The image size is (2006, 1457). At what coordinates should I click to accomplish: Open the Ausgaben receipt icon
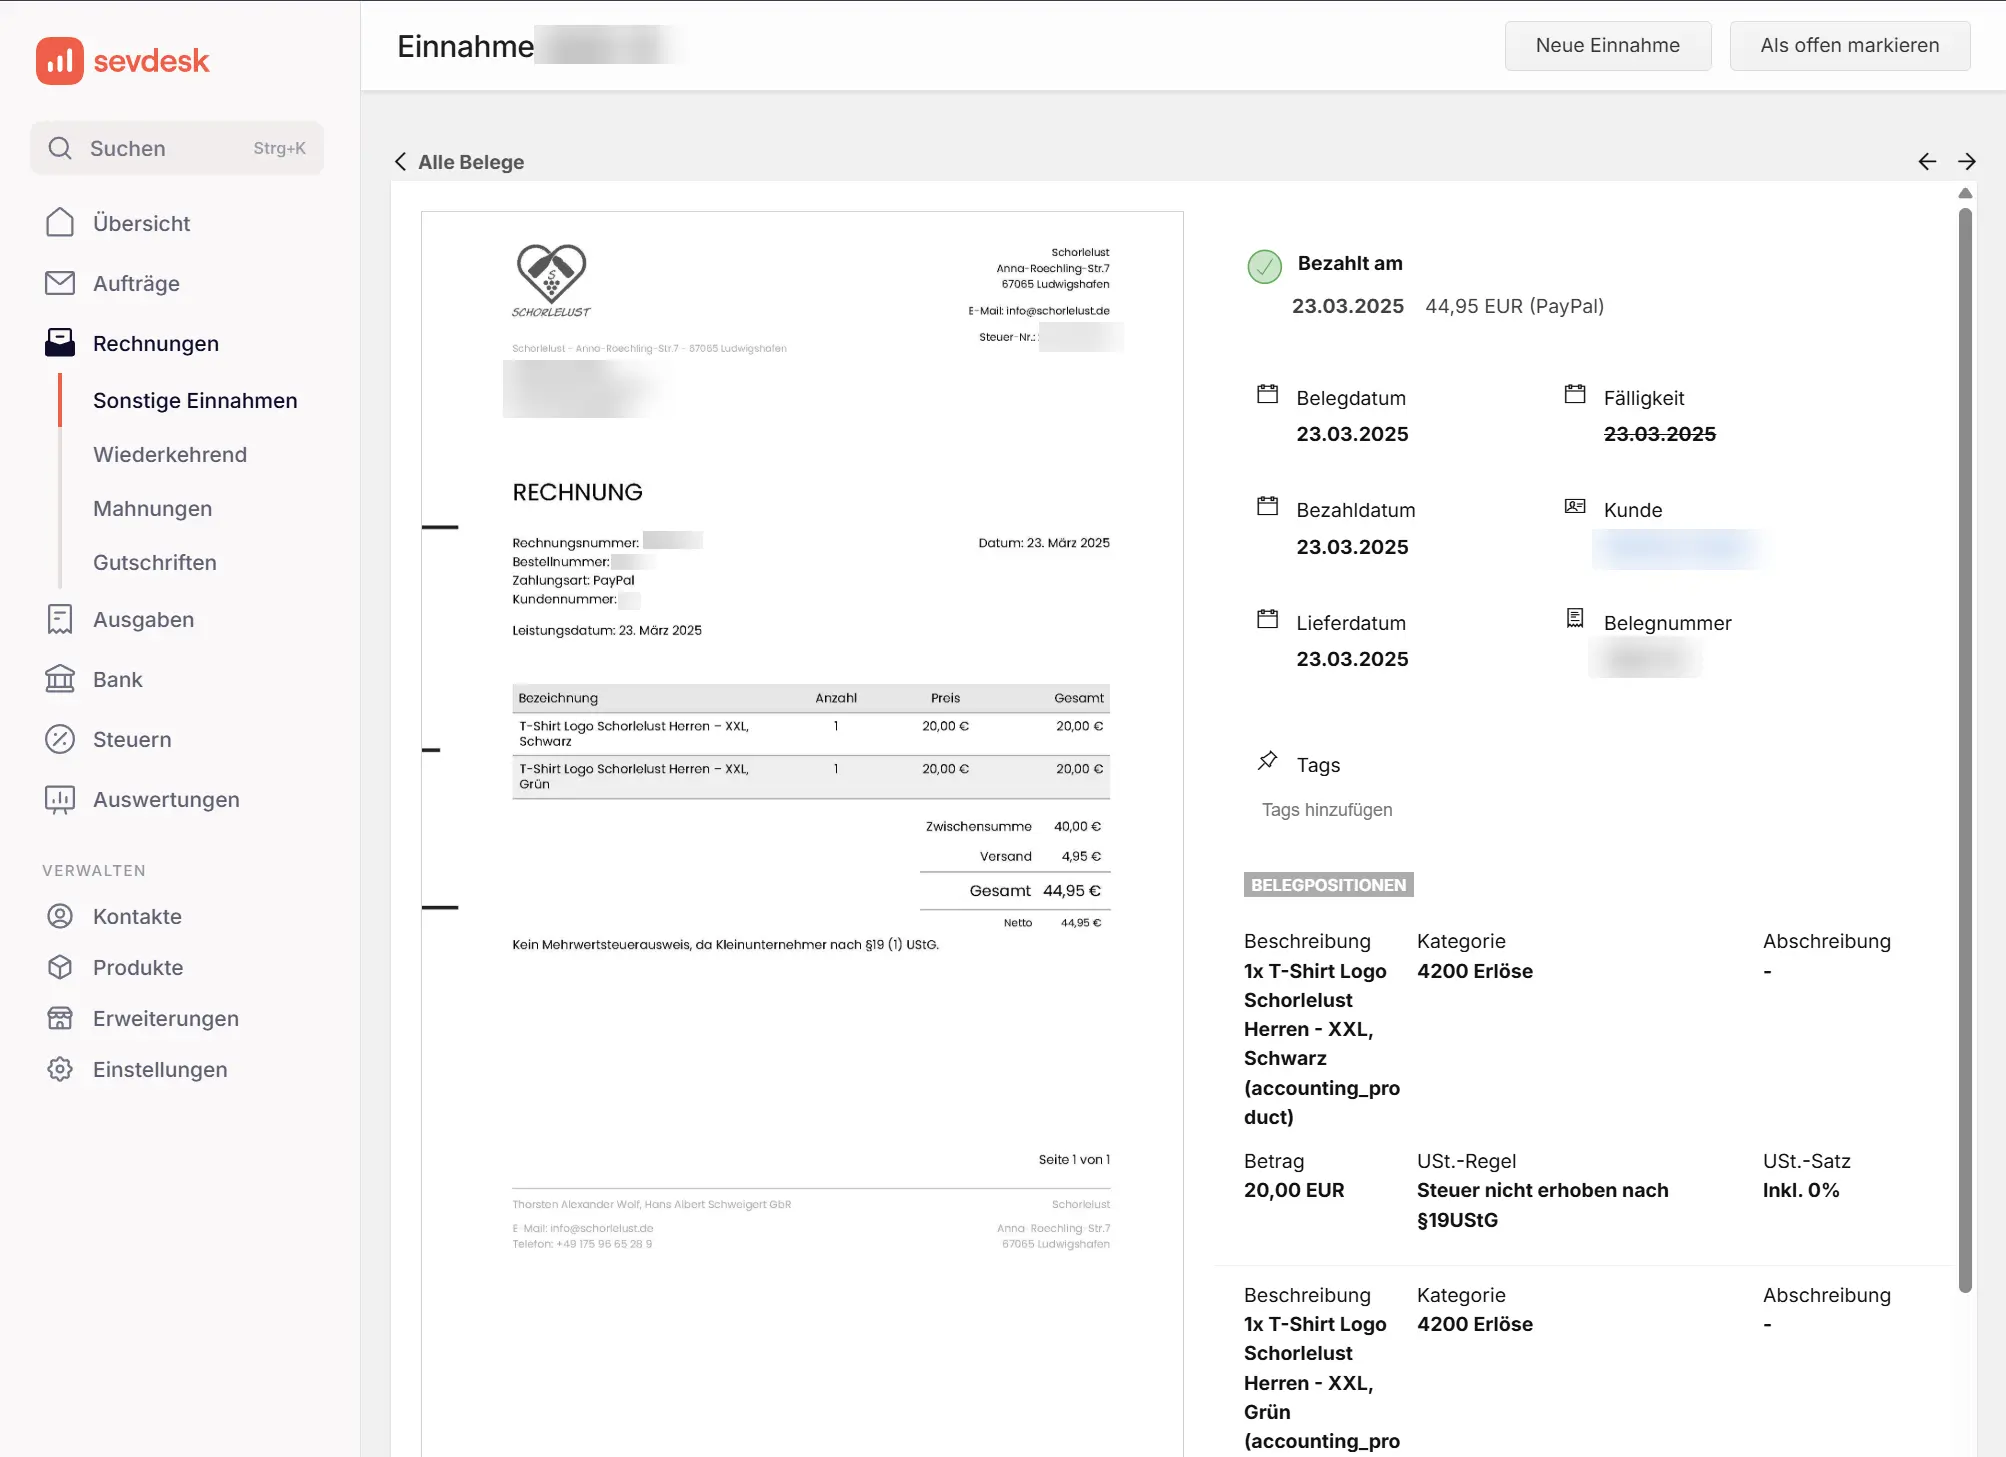pos(60,619)
